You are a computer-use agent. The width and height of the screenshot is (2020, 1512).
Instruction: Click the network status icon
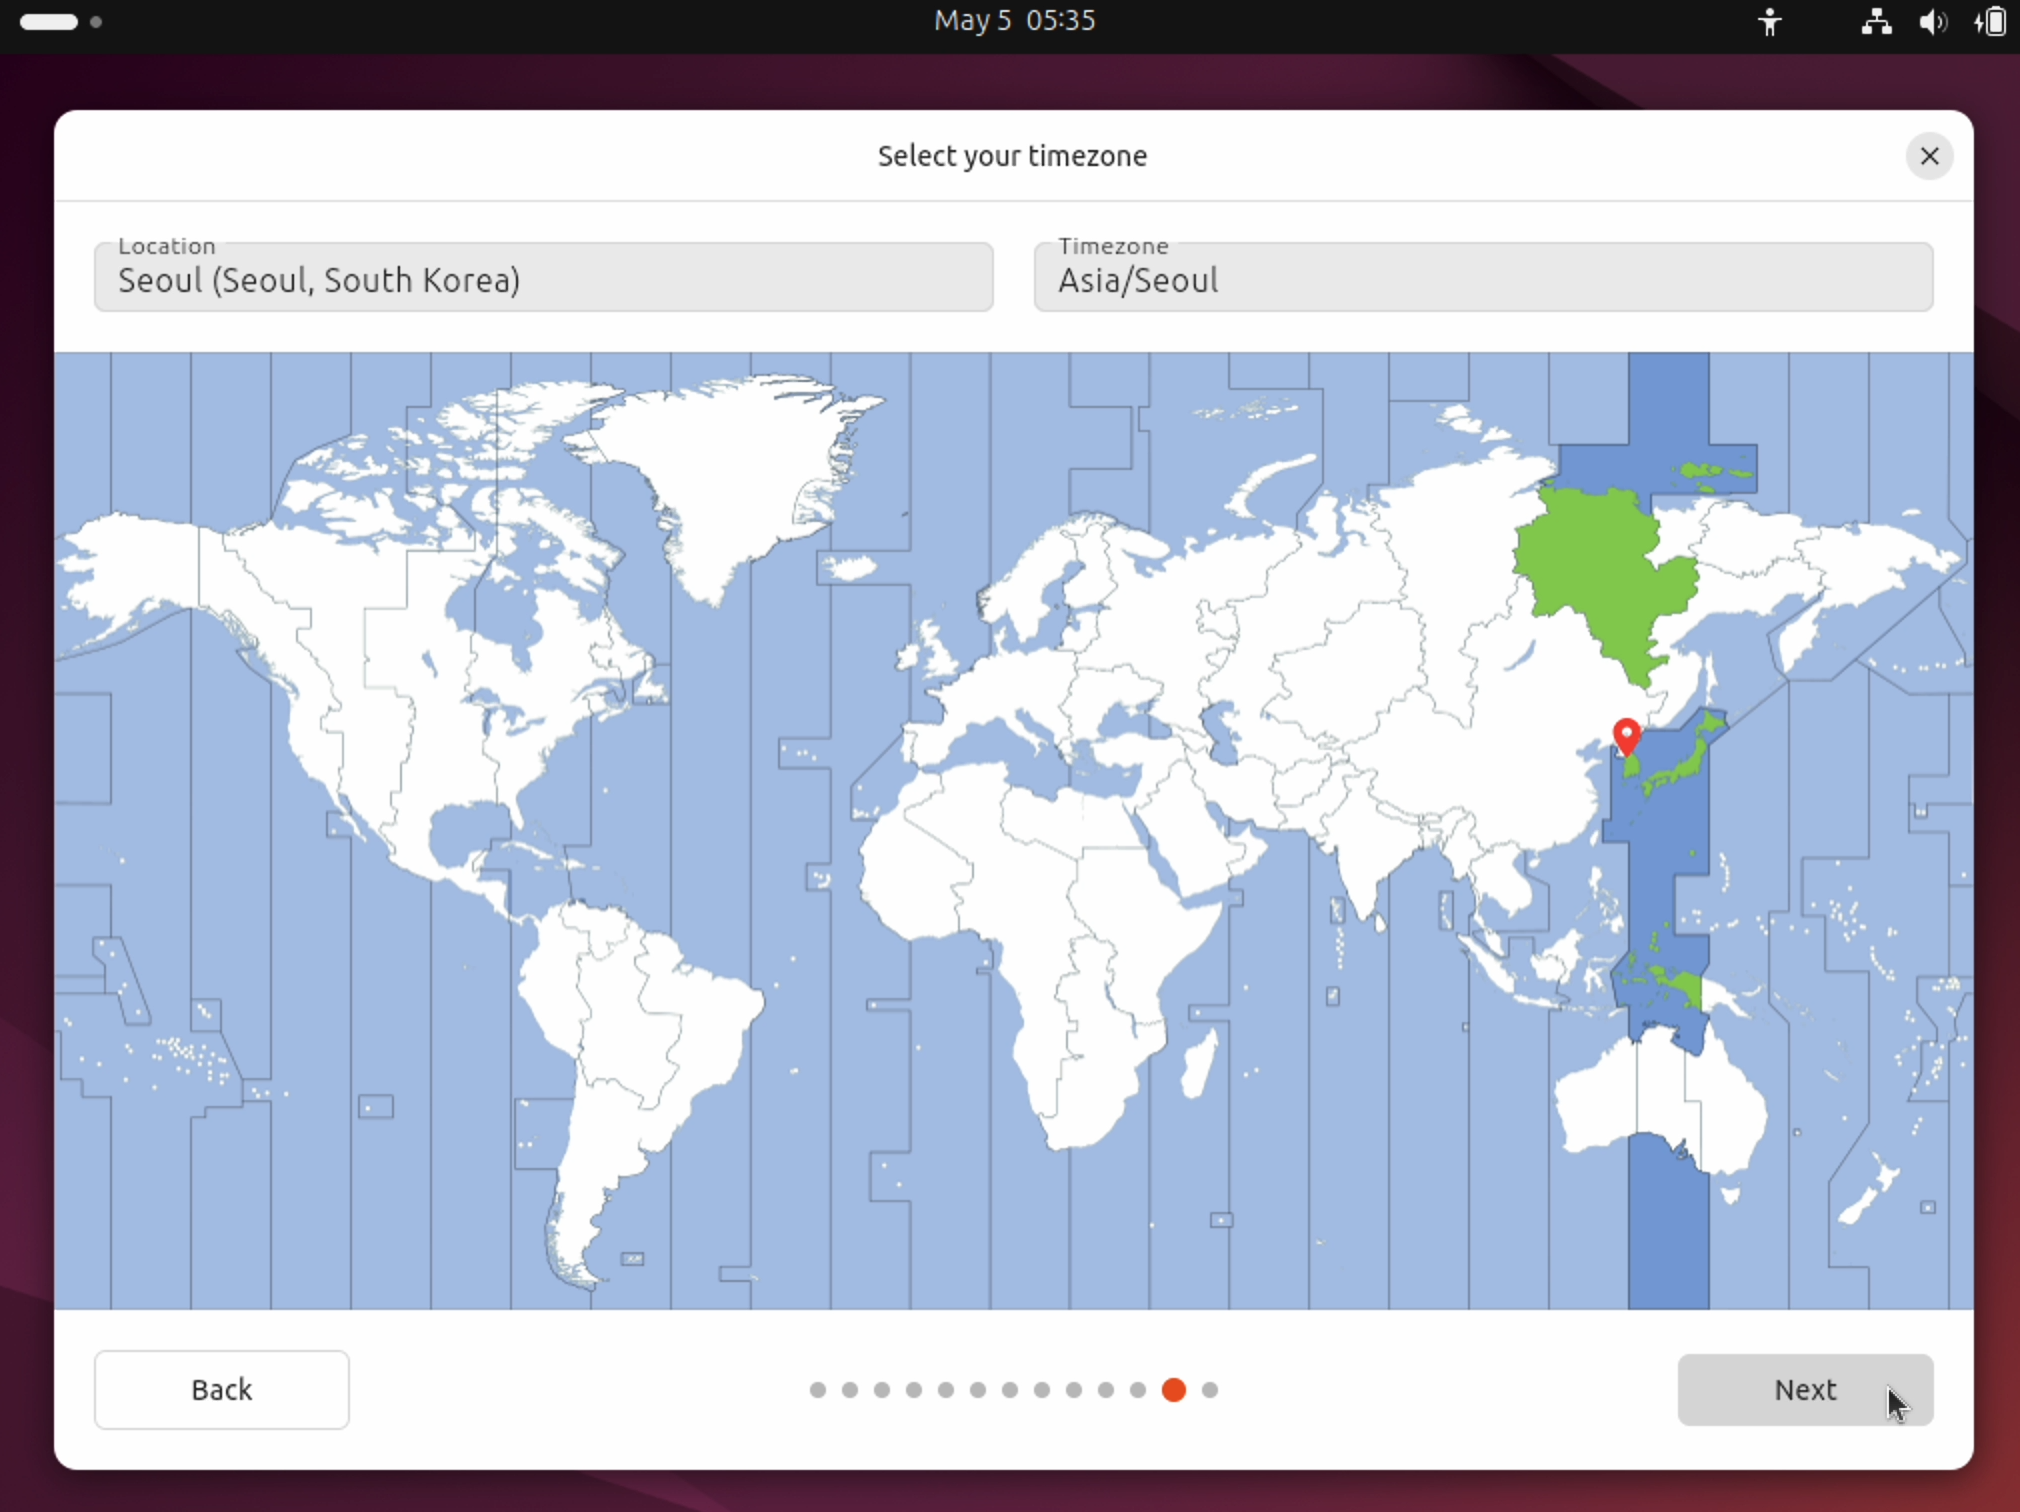[1875, 21]
